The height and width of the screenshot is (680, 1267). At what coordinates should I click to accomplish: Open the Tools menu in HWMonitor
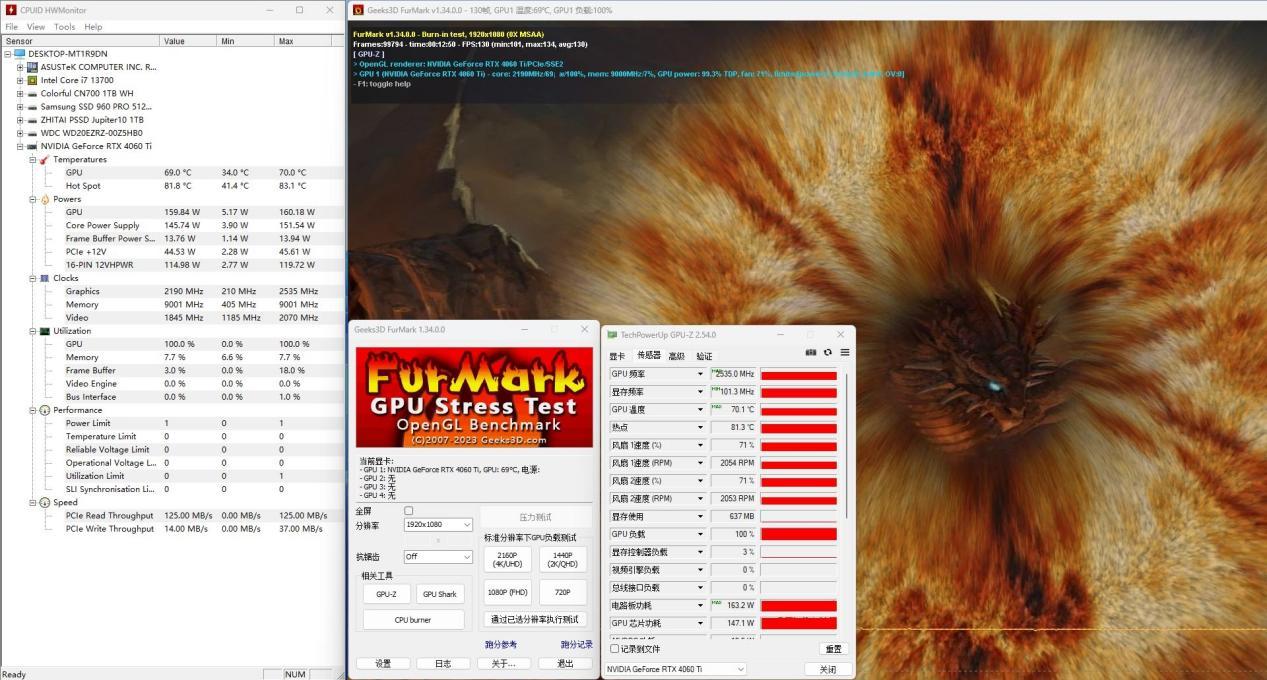(x=64, y=27)
